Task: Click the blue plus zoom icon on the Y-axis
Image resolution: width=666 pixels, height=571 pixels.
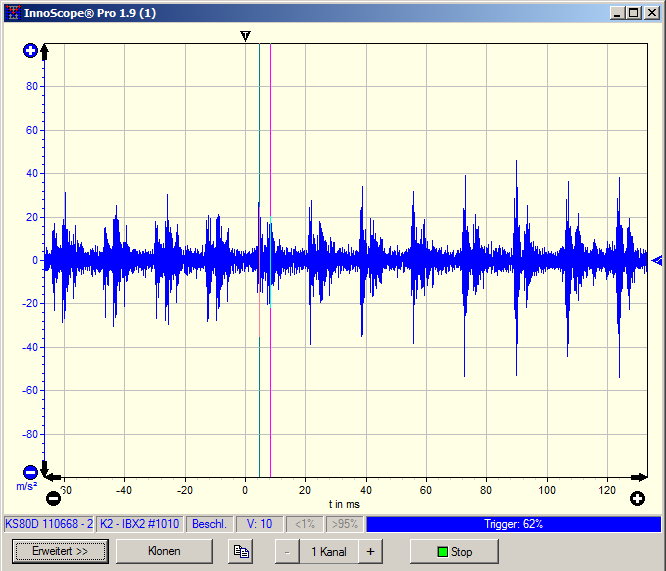Action: pyautogui.click(x=30, y=51)
